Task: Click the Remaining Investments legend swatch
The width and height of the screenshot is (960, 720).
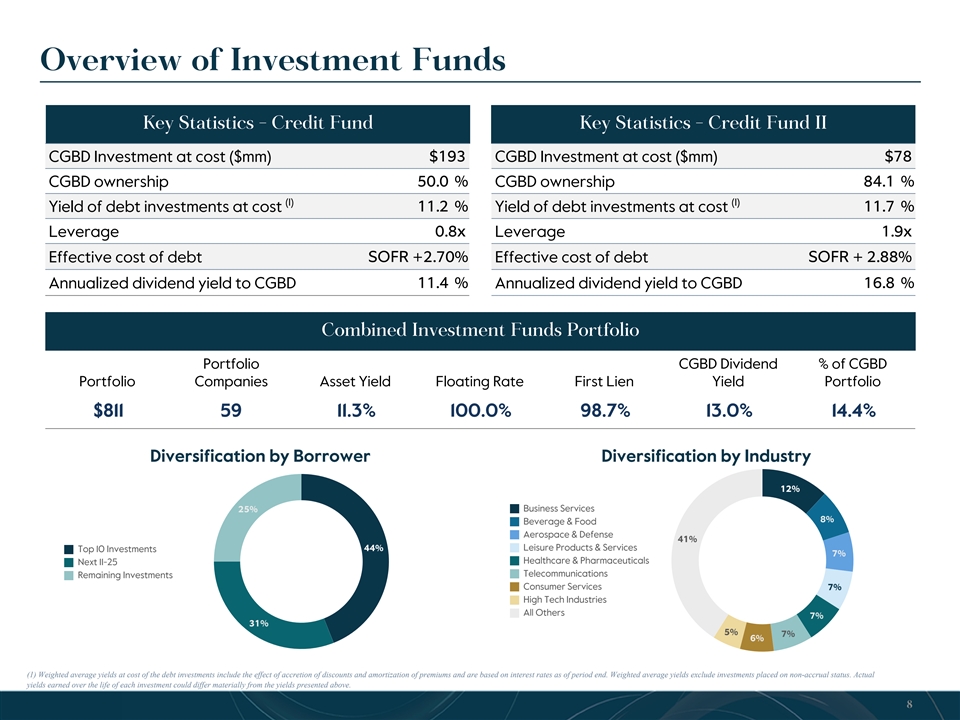Action: (69, 575)
